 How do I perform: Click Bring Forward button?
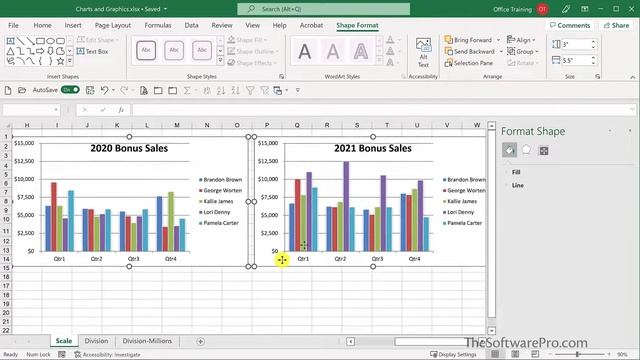click(x=468, y=40)
